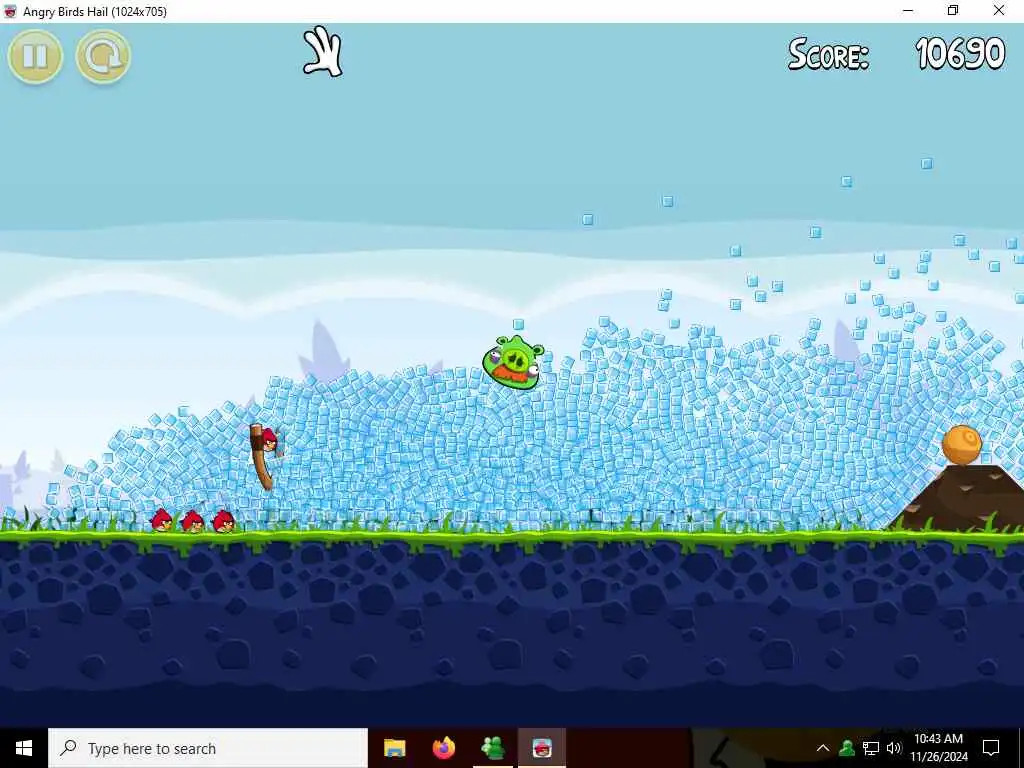The image size is (1024, 768).
Task: Show hidden system tray icons
Action: click(823, 748)
